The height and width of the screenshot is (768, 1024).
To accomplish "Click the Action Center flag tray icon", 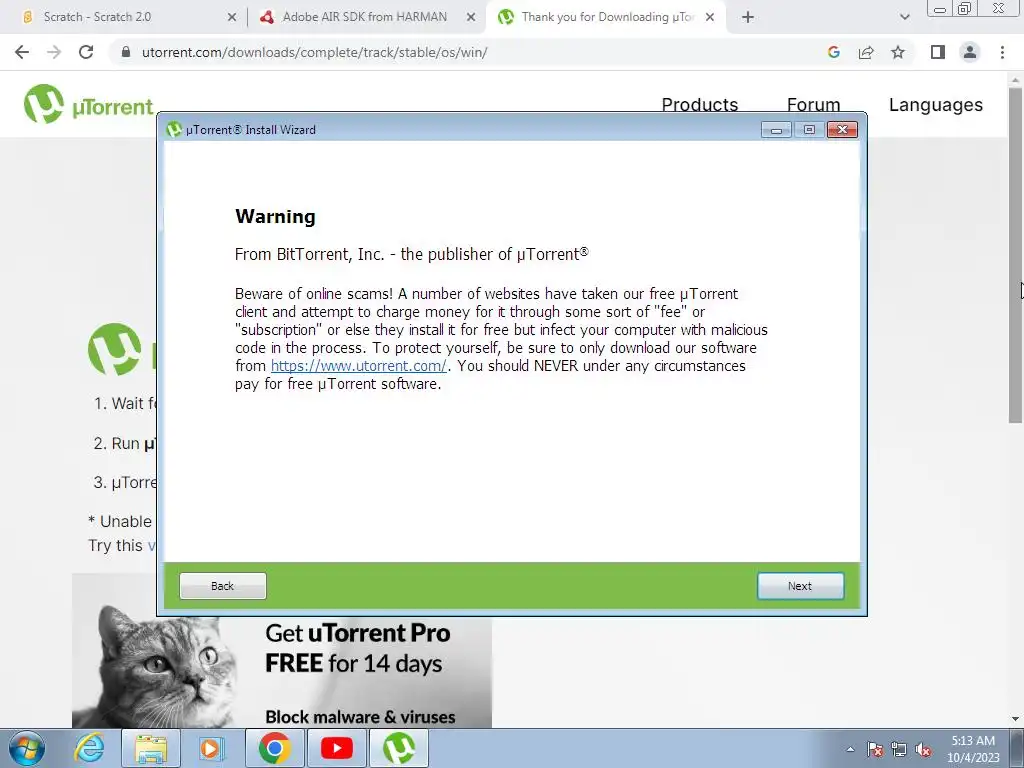I will (875, 749).
